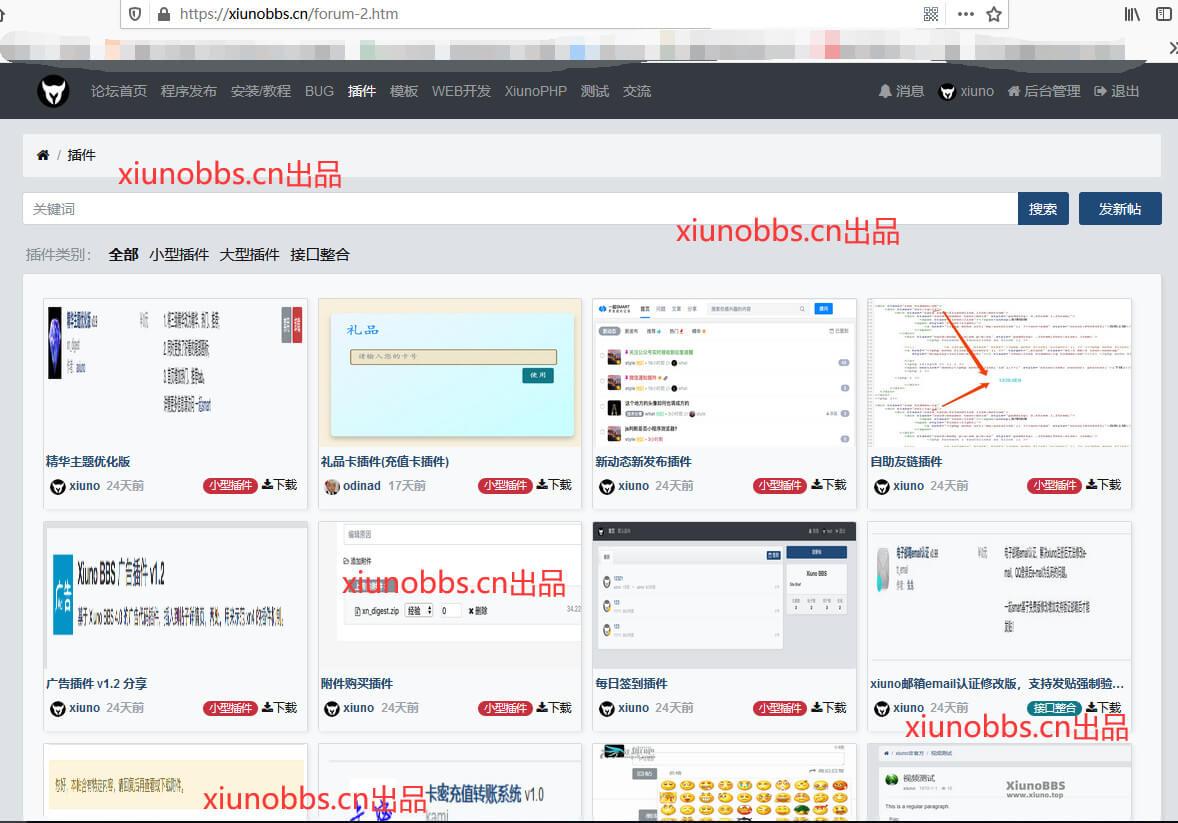The image size is (1178, 823).
Task: Download the 附件购买插件 plugin
Action: pos(554,707)
